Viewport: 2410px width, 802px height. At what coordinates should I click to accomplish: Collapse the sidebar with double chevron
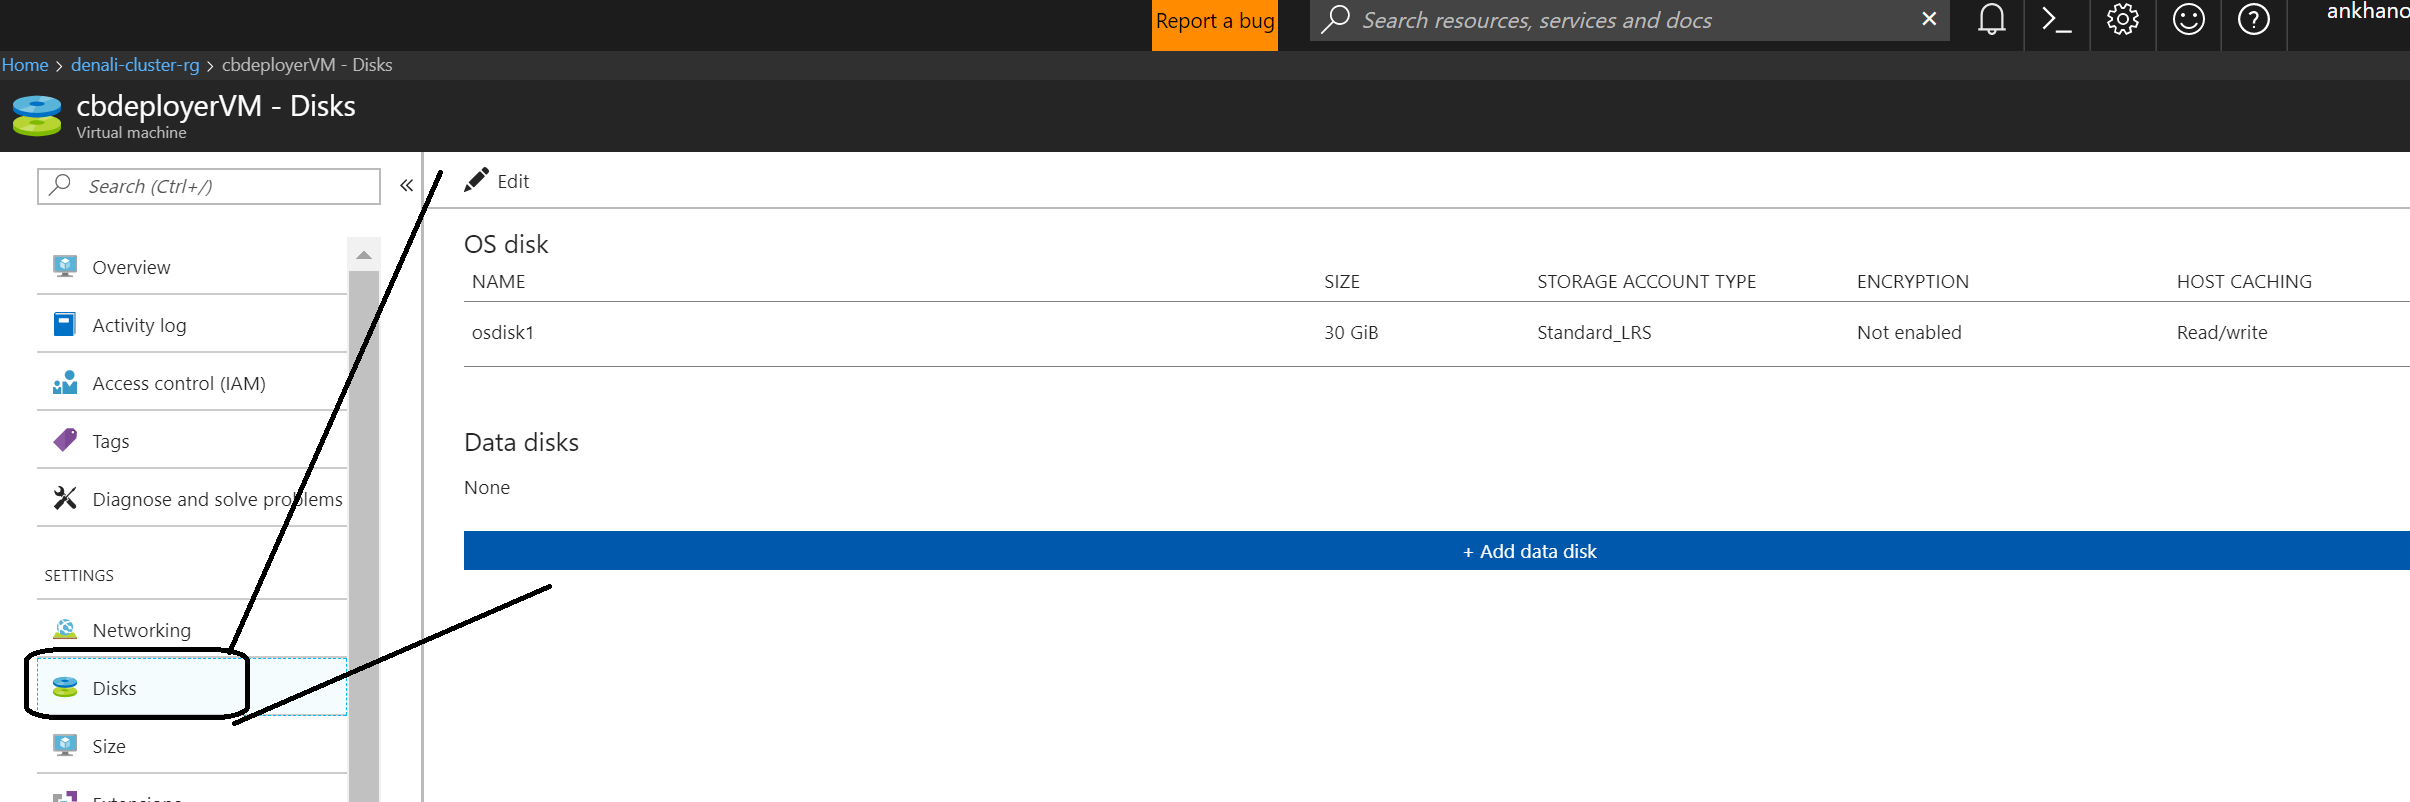pyautogui.click(x=406, y=185)
